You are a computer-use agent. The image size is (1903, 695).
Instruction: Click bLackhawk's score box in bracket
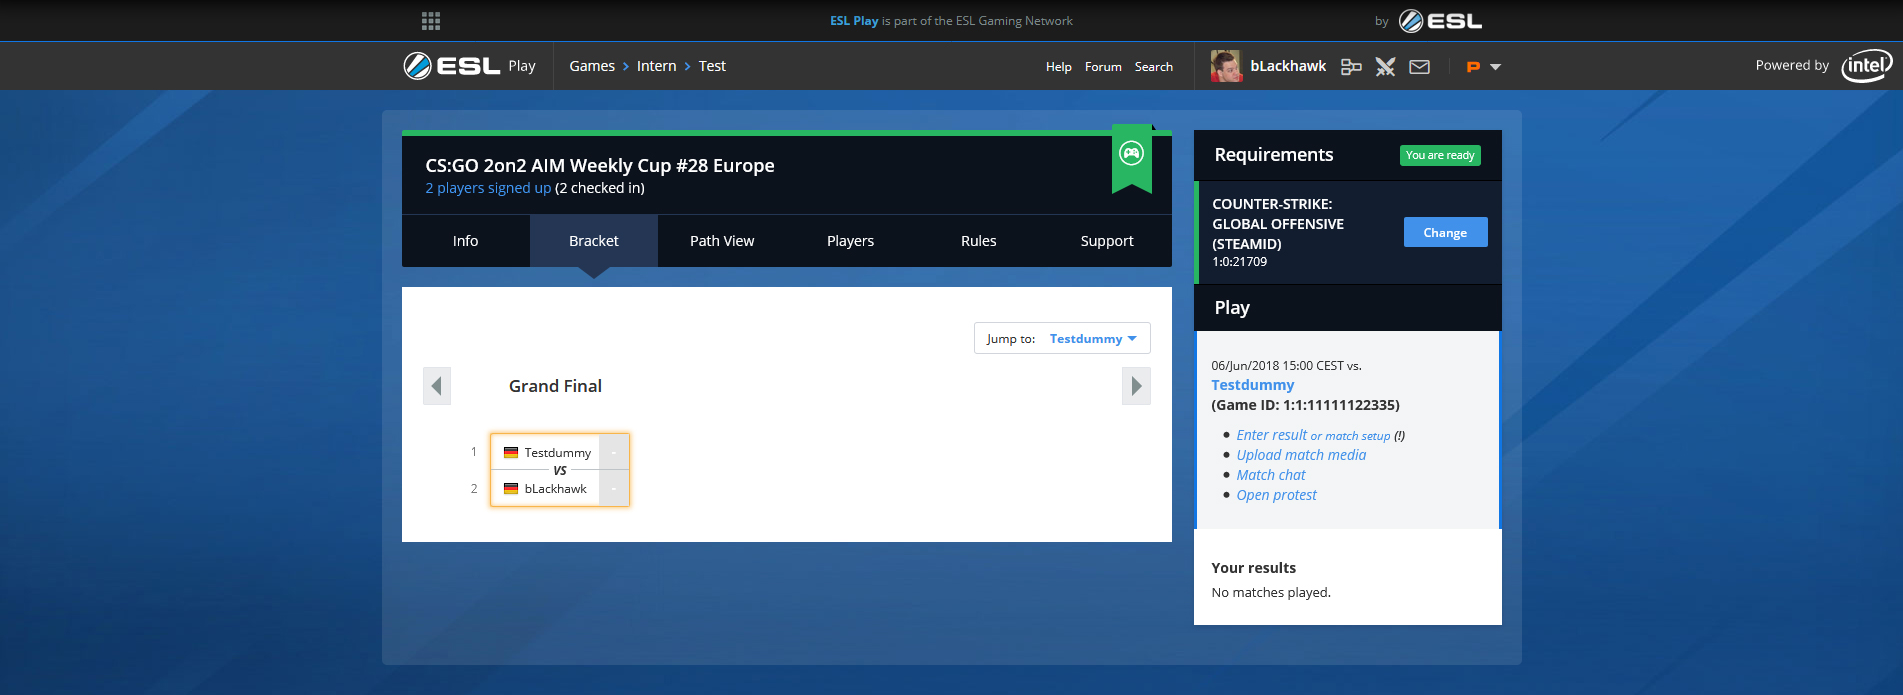(x=614, y=488)
